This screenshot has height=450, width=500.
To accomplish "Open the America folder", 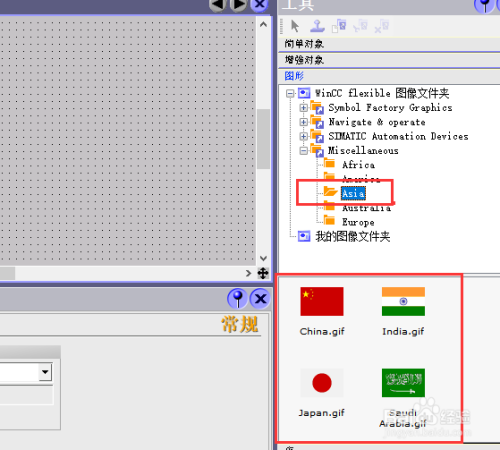I will [x=361, y=179].
